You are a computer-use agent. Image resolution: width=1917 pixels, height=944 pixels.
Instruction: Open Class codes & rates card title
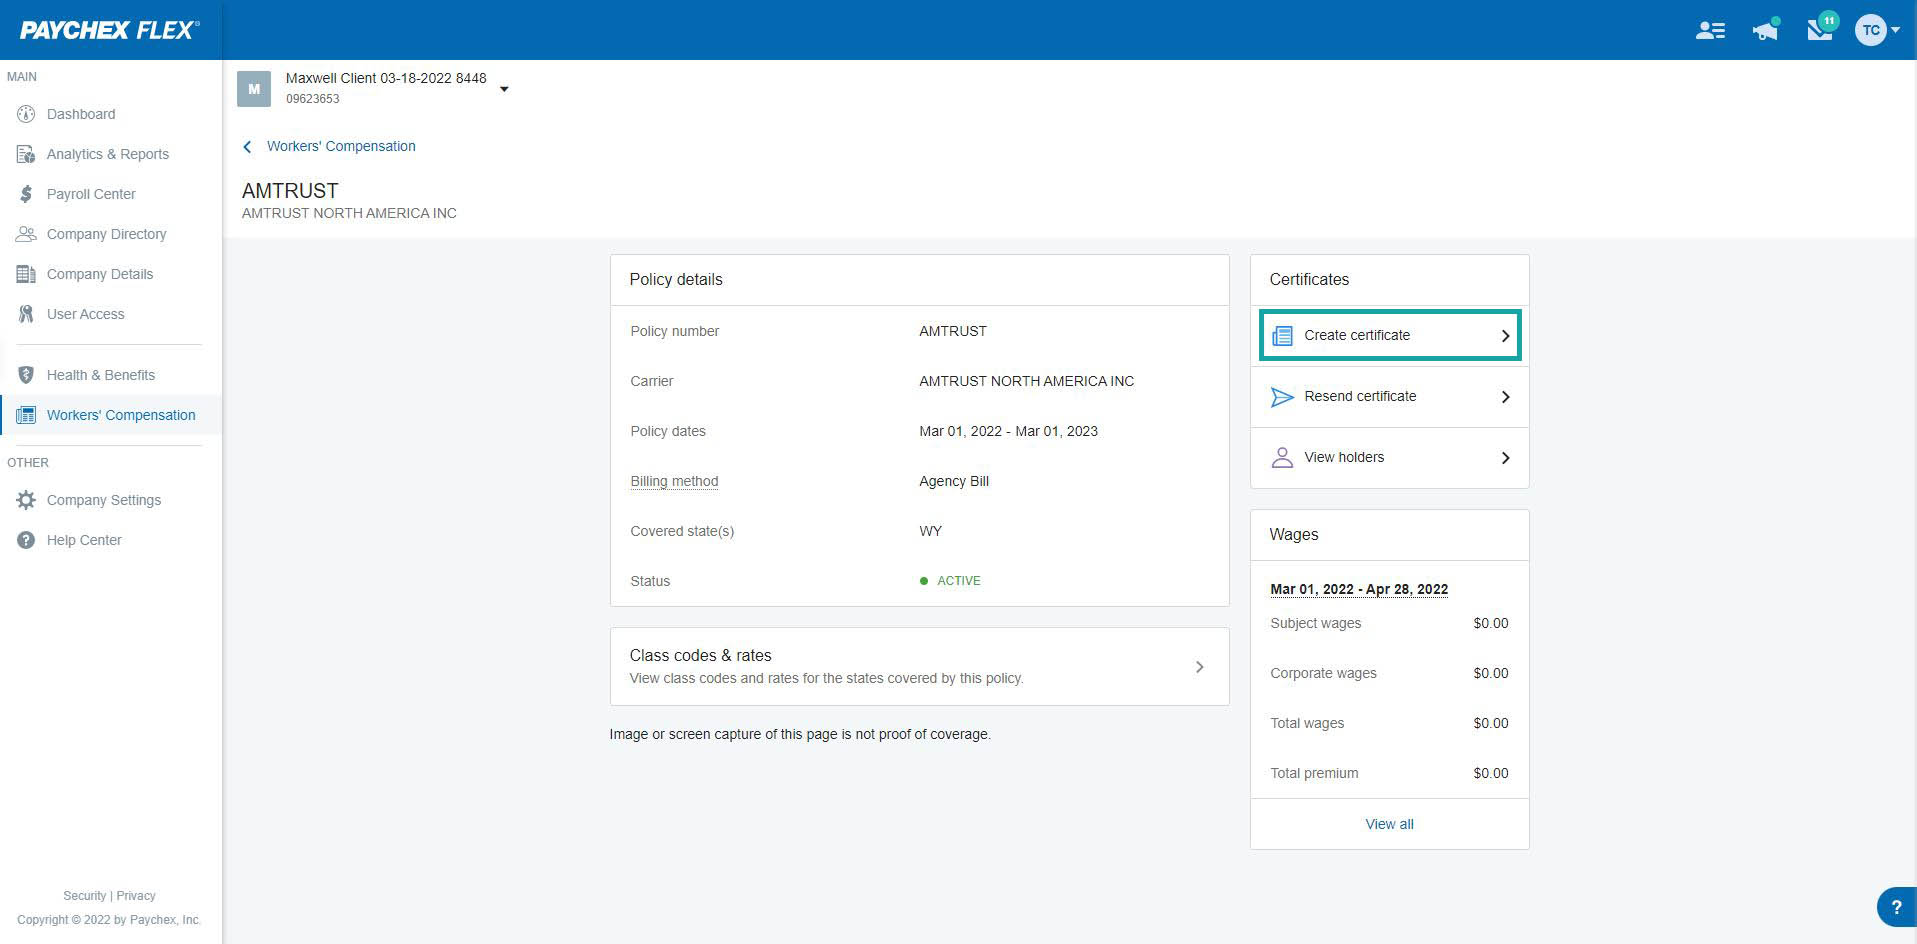coord(700,655)
